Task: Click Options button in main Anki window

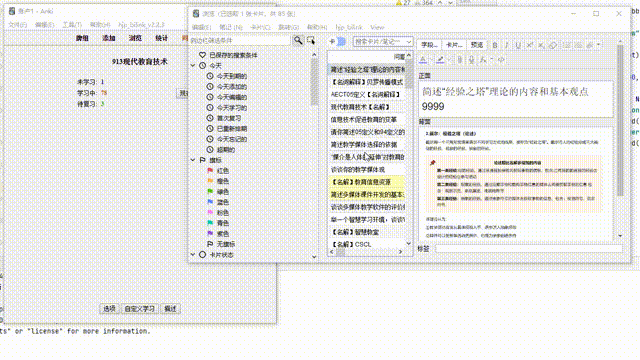Action: click(x=109, y=309)
